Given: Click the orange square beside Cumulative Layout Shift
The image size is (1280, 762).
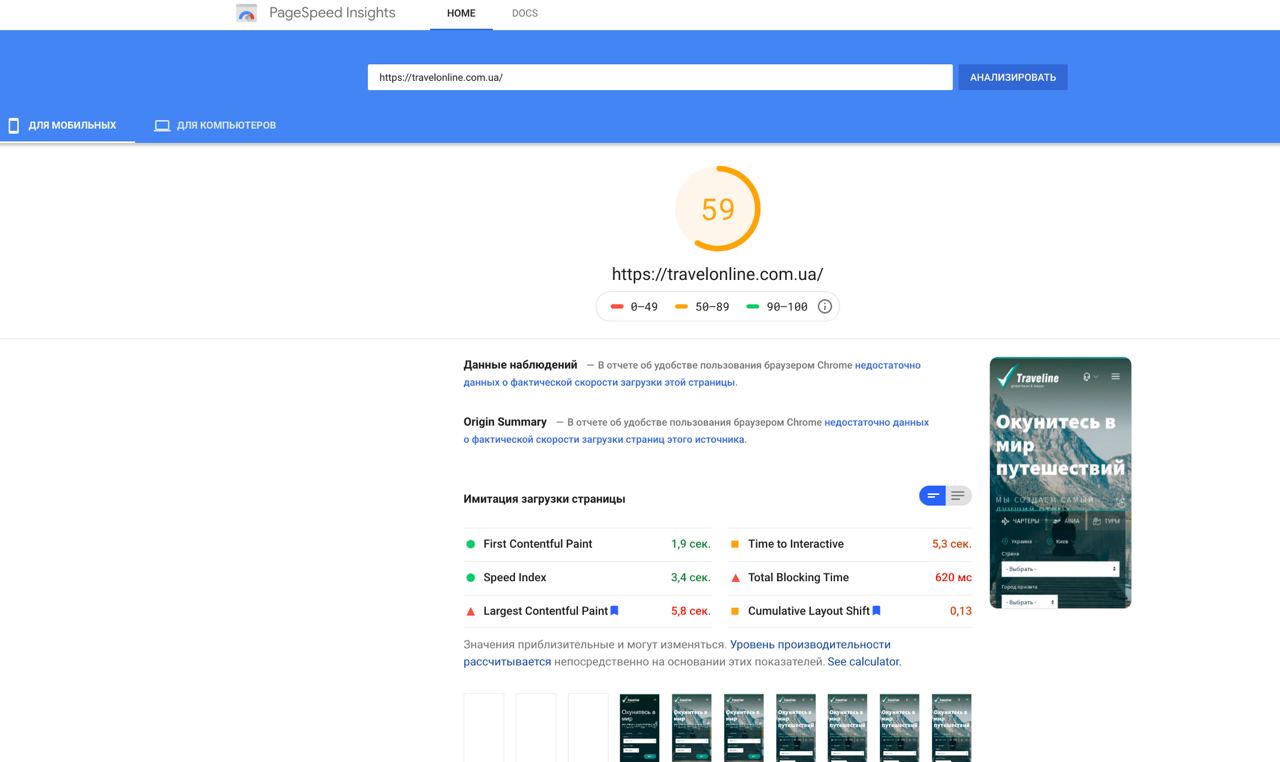Looking at the screenshot, I should 735,611.
